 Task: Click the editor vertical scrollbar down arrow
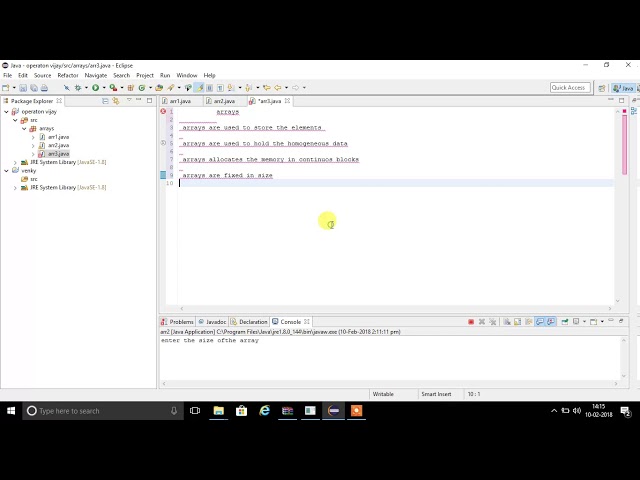[x=618, y=301]
